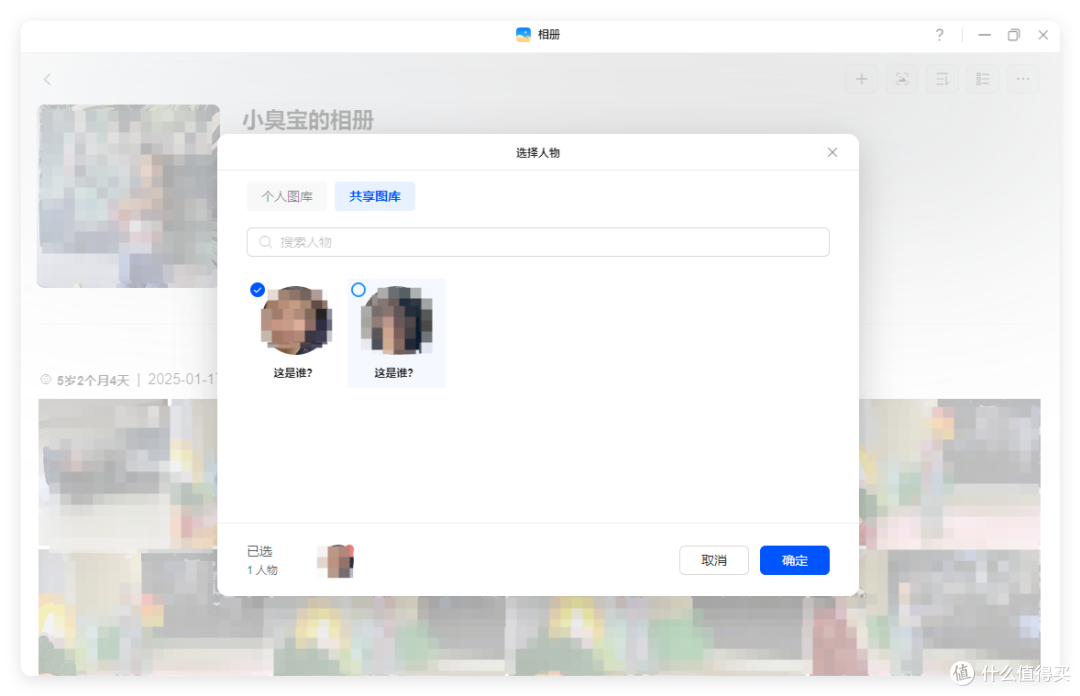The width and height of the screenshot is (1080, 696).
Task: Click the second person's face thumbnail
Action: 397,320
